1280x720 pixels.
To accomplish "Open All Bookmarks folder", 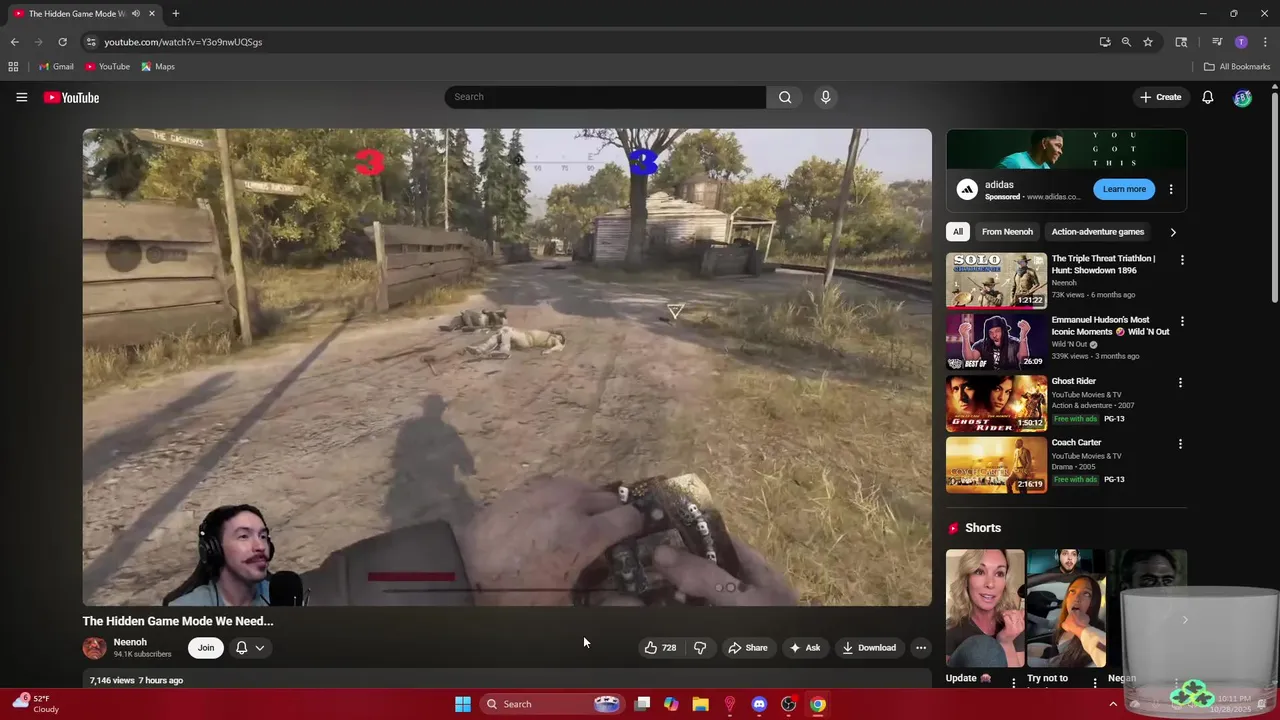I will pyautogui.click(x=1237, y=66).
